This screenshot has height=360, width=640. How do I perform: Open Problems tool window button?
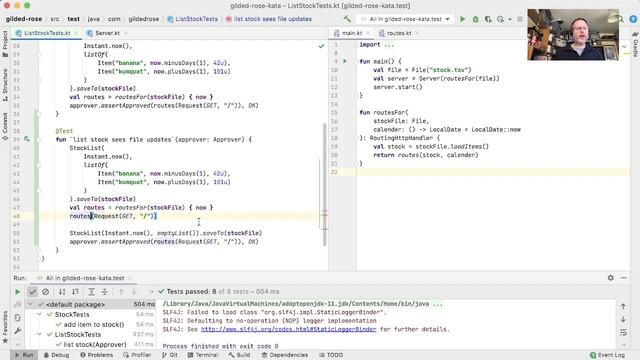pyautogui.click(x=96, y=355)
